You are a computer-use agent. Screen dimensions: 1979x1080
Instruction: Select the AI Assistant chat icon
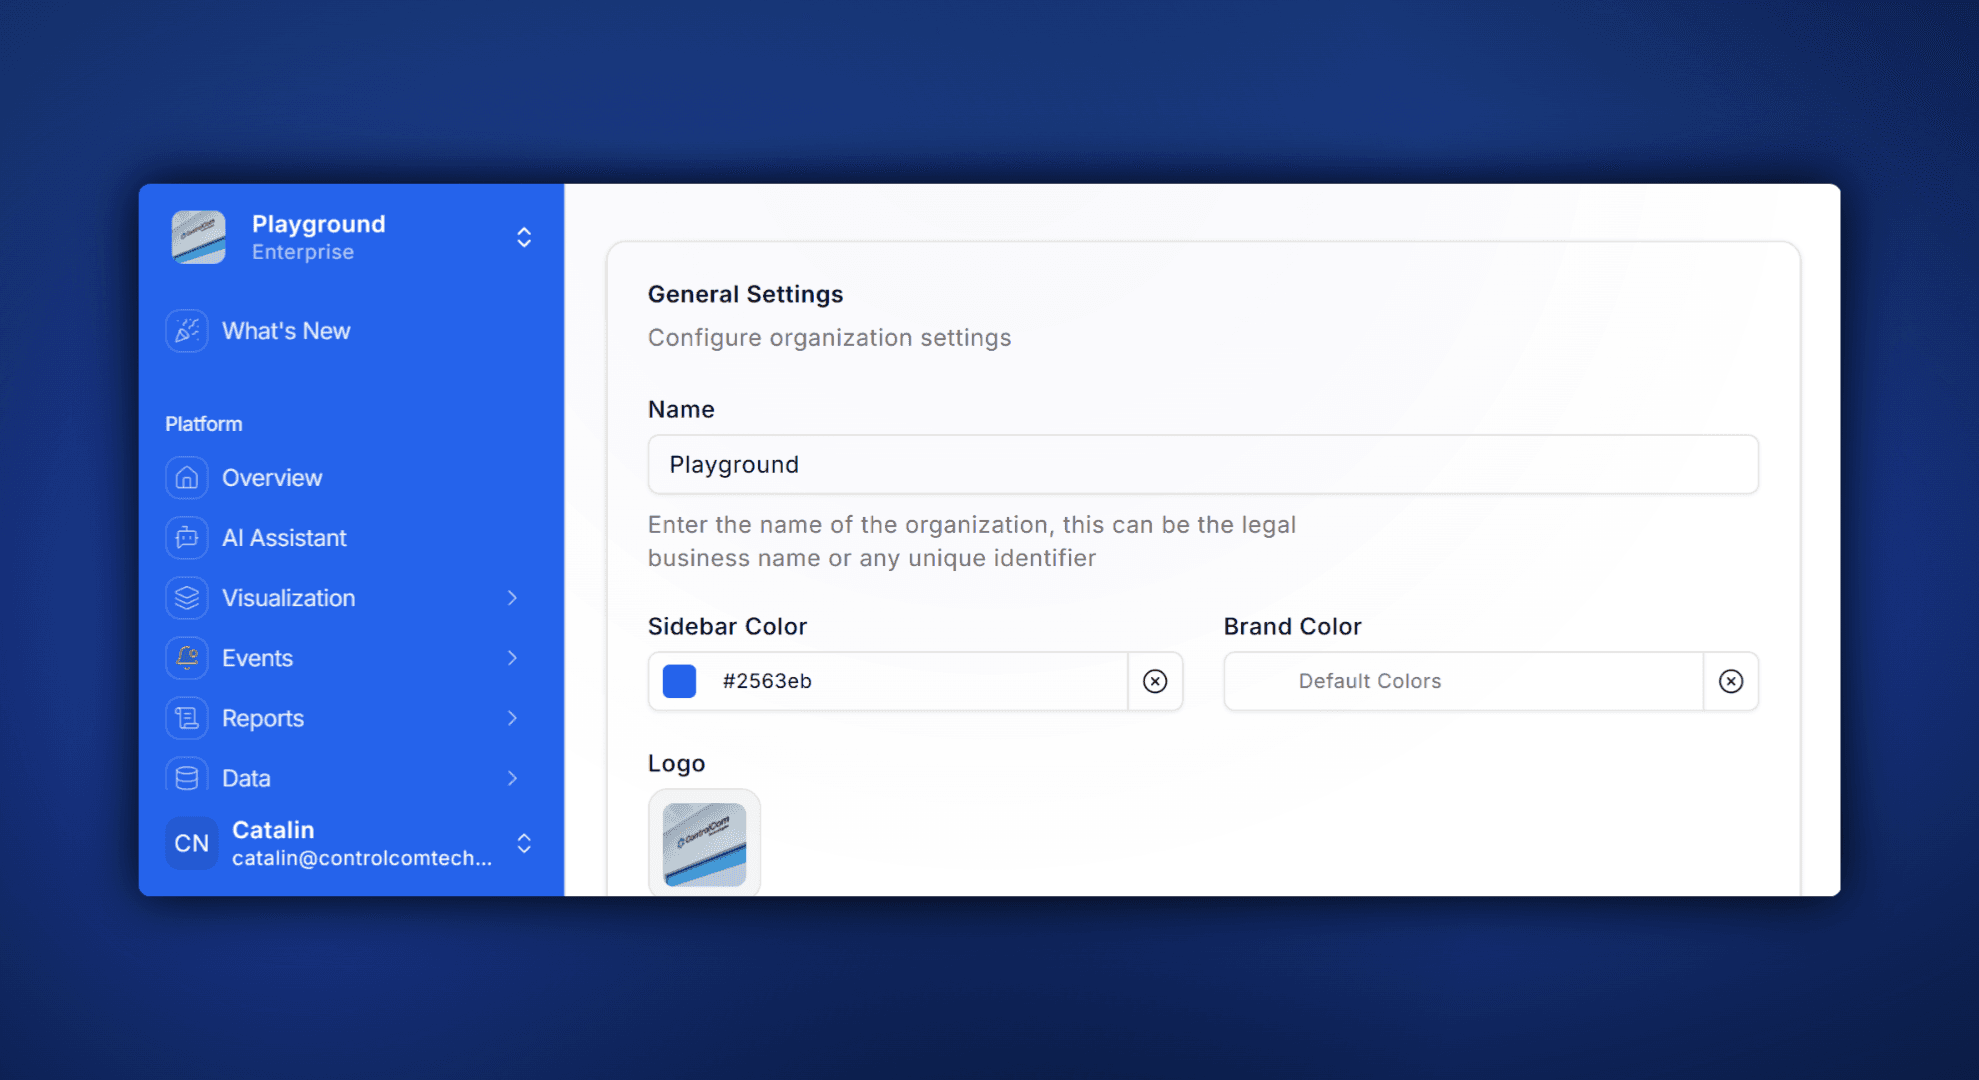186,537
